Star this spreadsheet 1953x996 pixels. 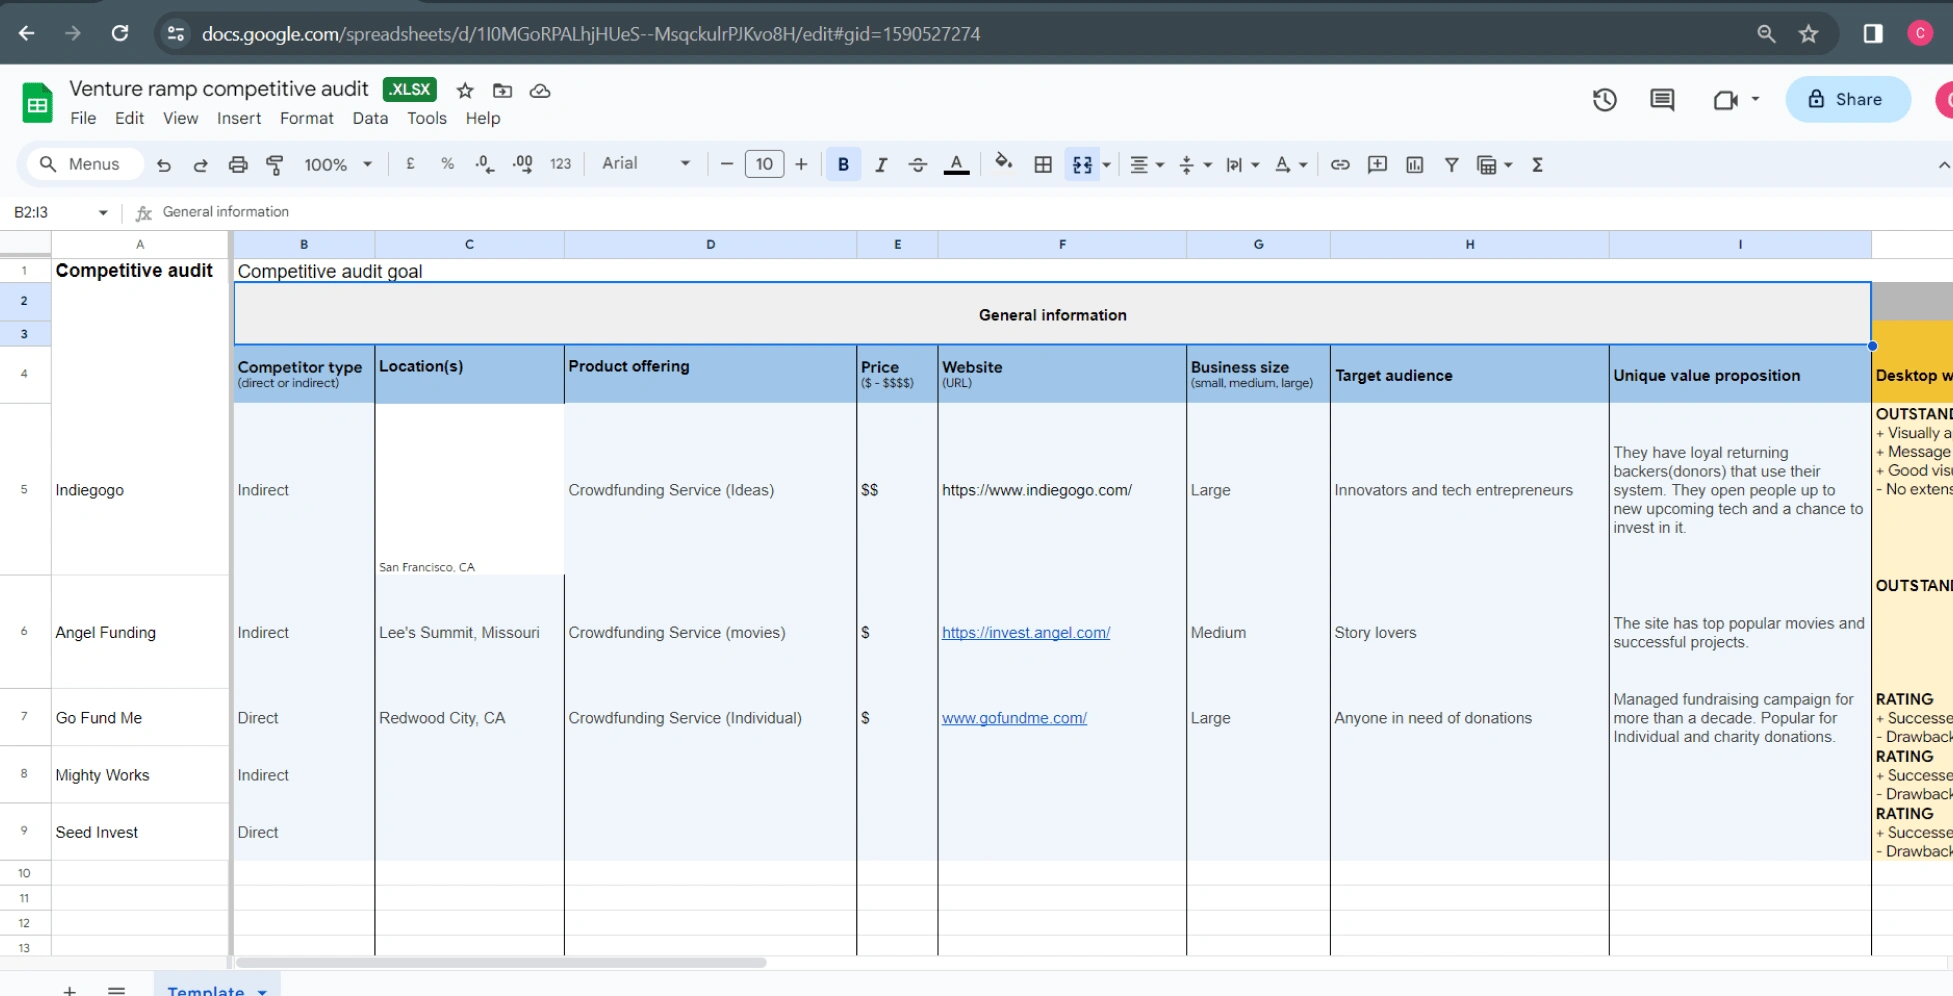point(465,91)
